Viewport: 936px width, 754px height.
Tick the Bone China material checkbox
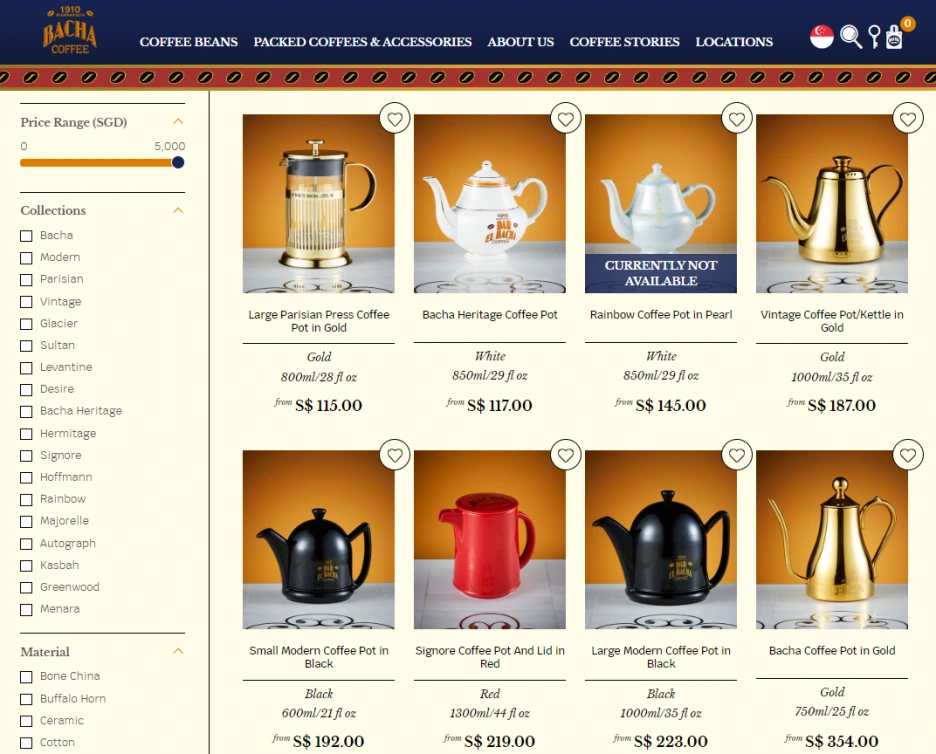pyautogui.click(x=26, y=676)
